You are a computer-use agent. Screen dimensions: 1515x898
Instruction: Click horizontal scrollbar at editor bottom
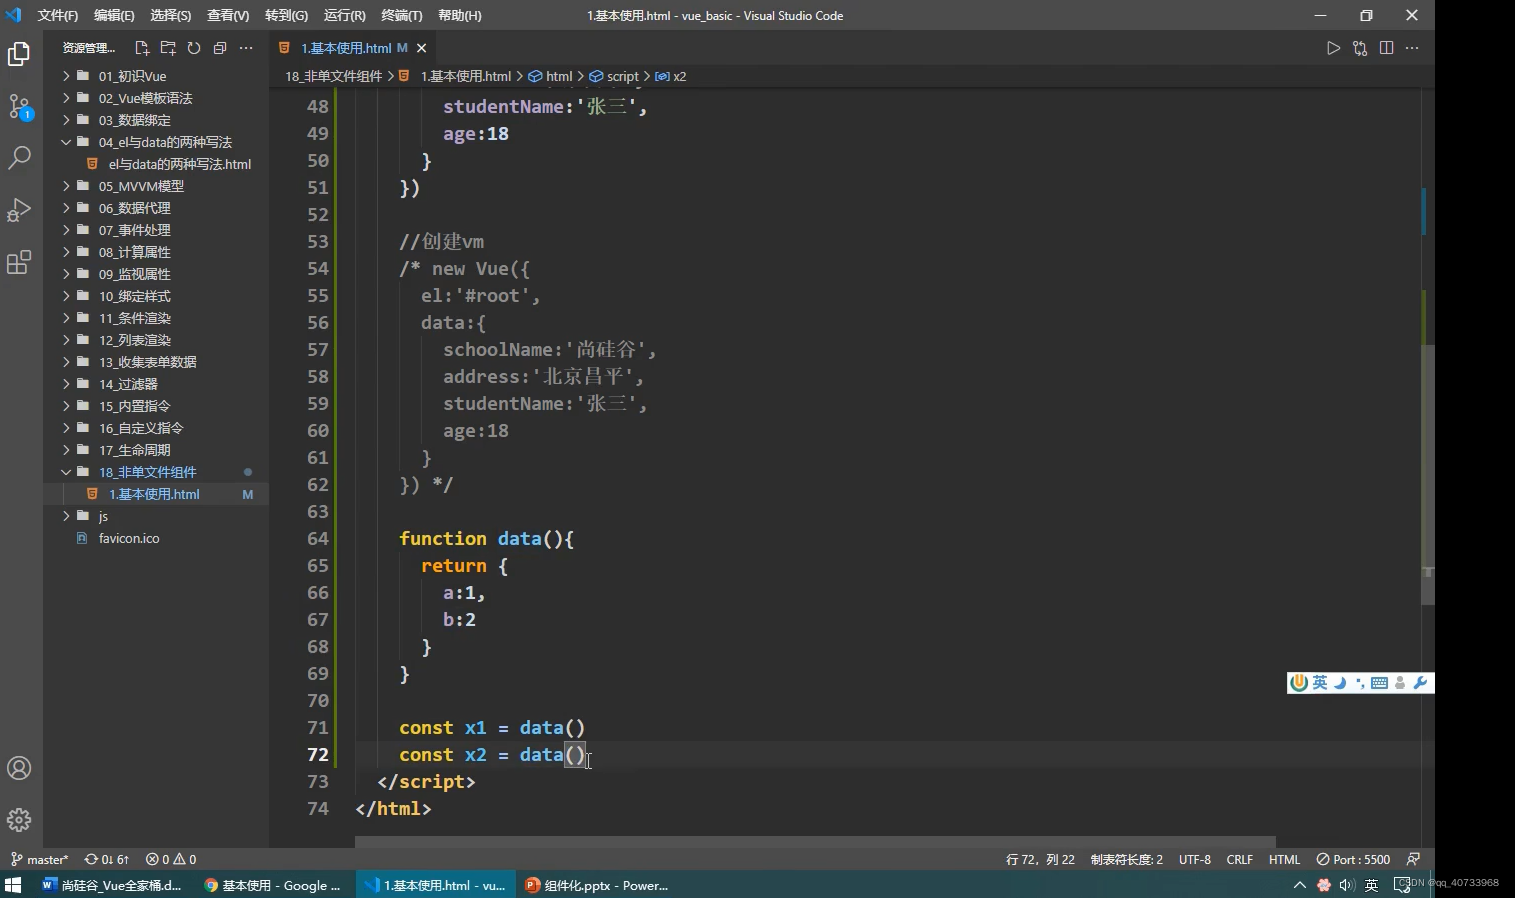pyautogui.click(x=815, y=842)
